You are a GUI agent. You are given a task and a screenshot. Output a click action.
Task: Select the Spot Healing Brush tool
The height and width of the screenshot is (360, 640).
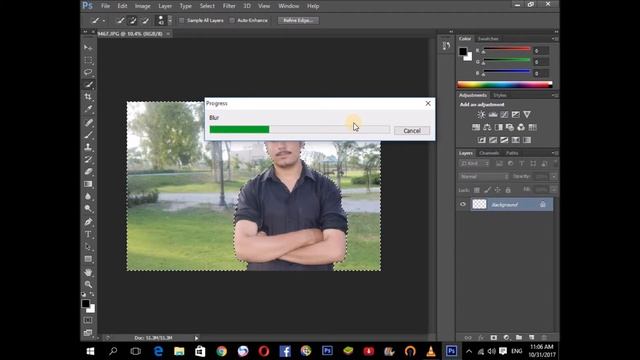[x=88, y=122]
